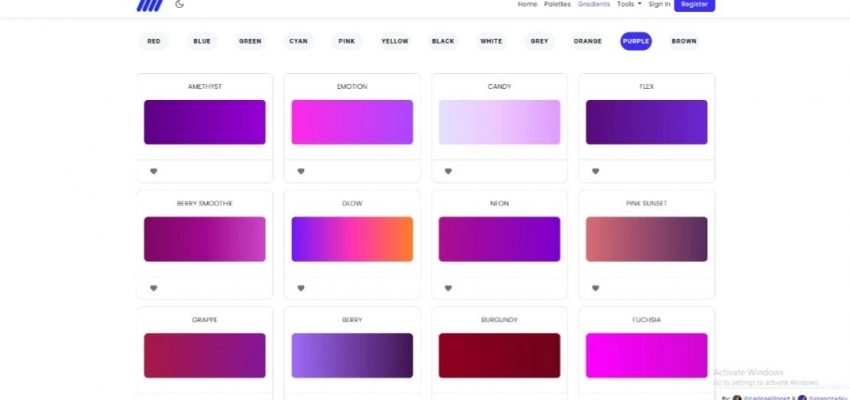The width and height of the screenshot is (850, 400).
Task: Click the Register button
Action: 694,4
